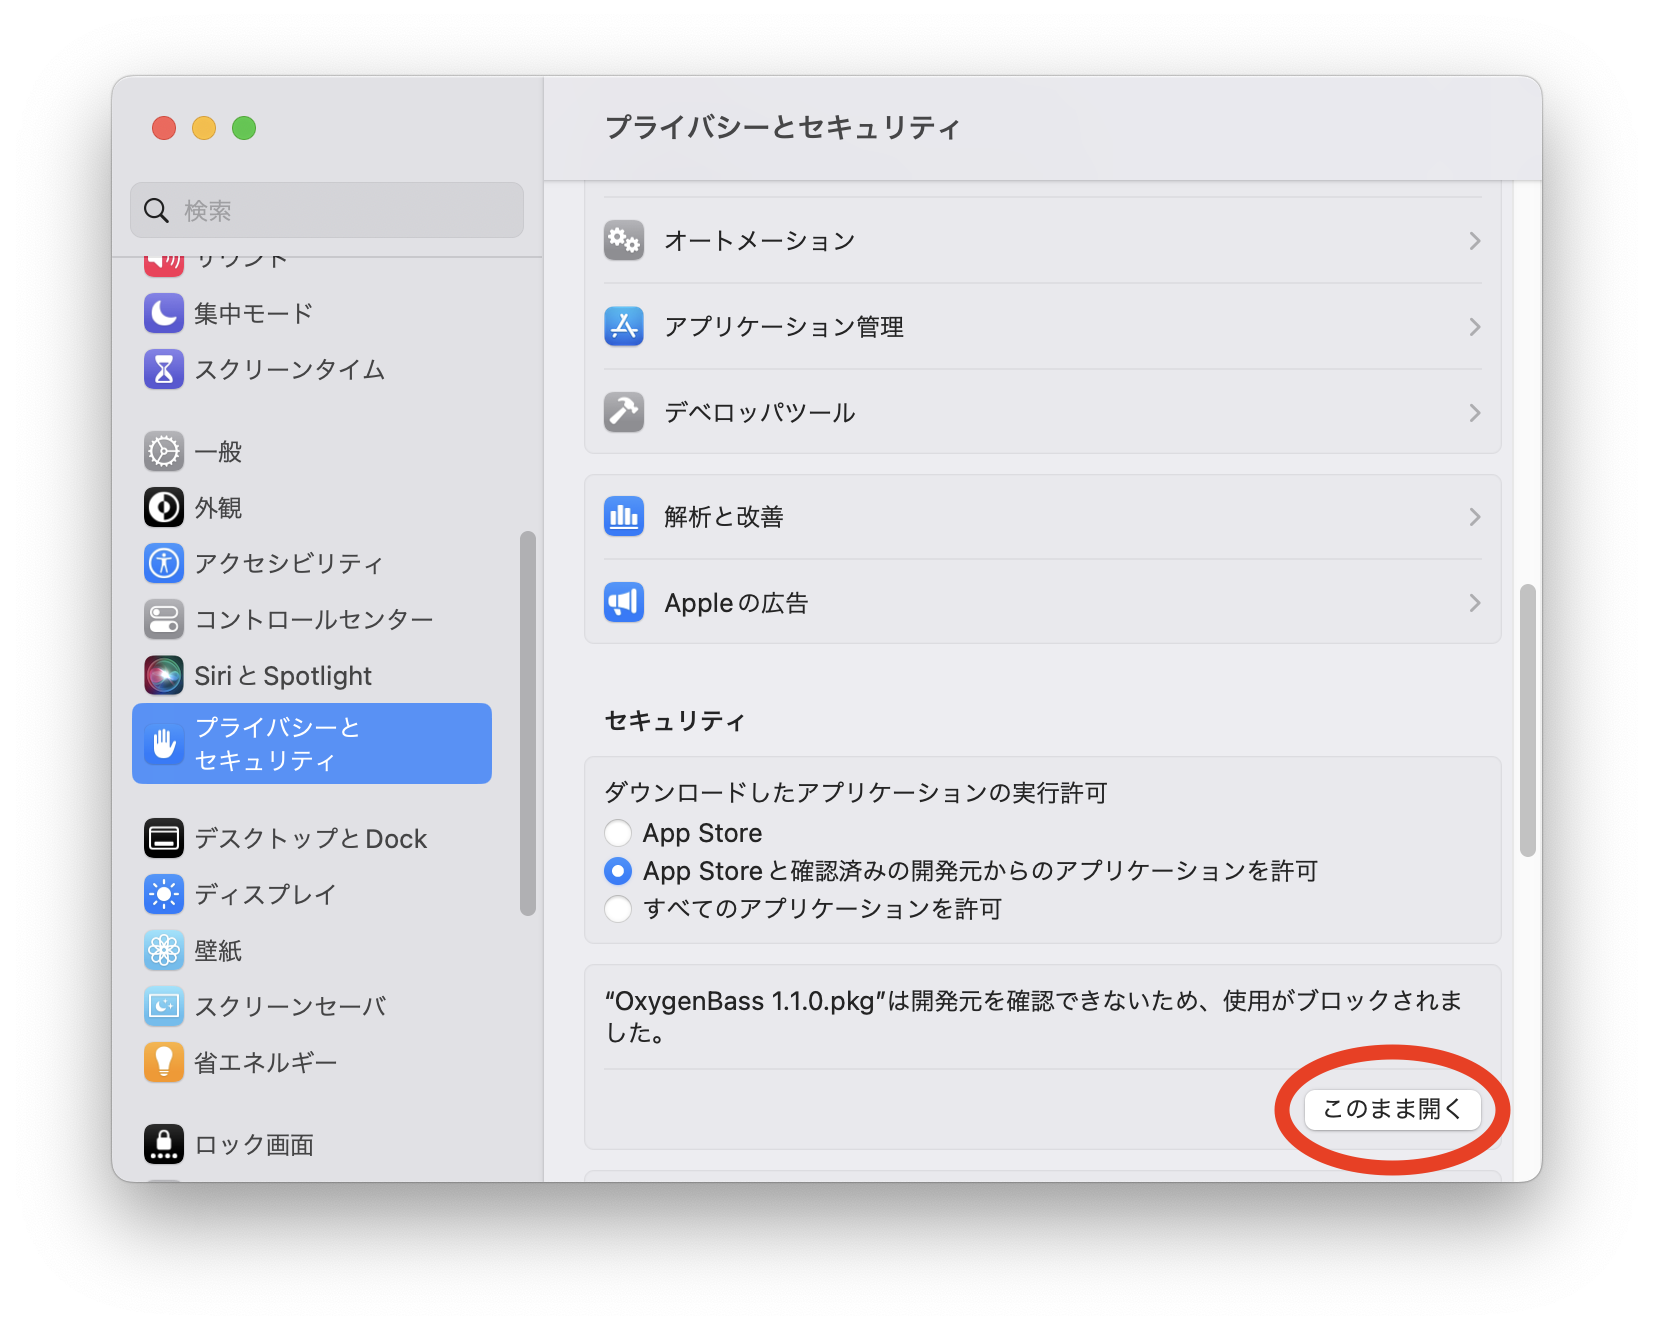
Task: Click the Accessibility (アクセシビリティ) icon
Action: click(x=164, y=563)
